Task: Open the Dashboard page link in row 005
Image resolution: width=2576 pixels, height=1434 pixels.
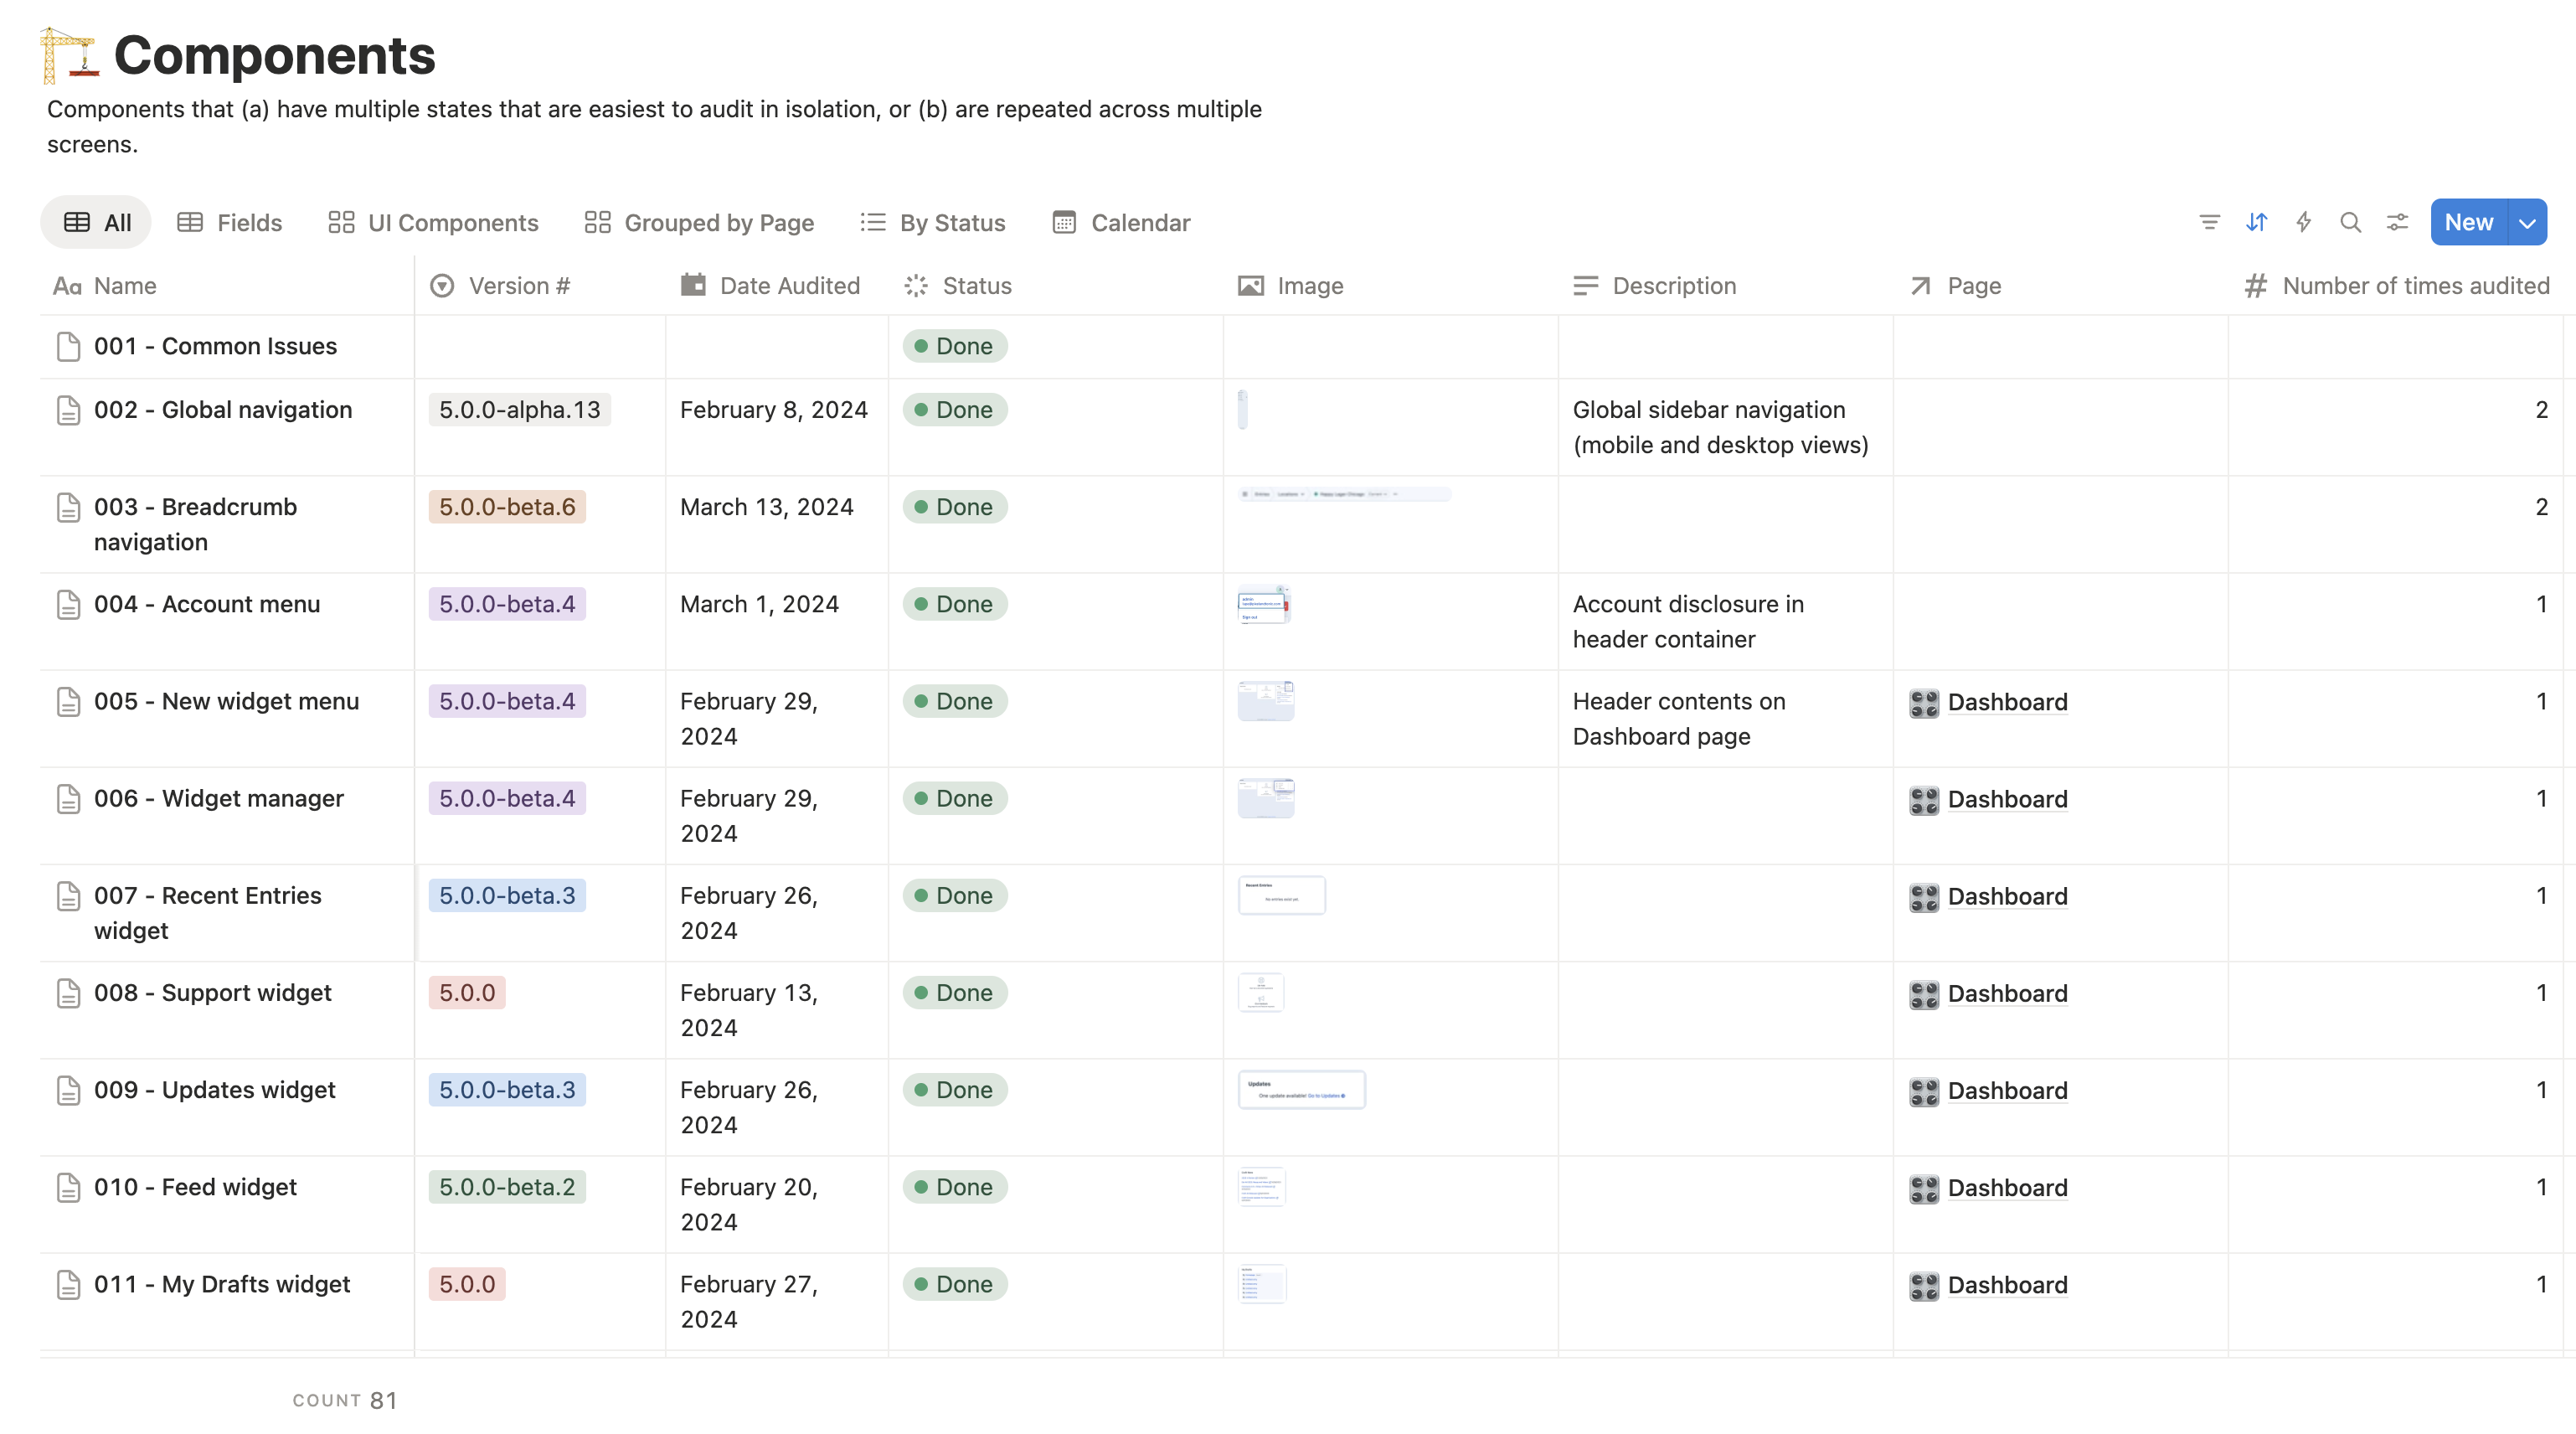Action: tap(2007, 702)
